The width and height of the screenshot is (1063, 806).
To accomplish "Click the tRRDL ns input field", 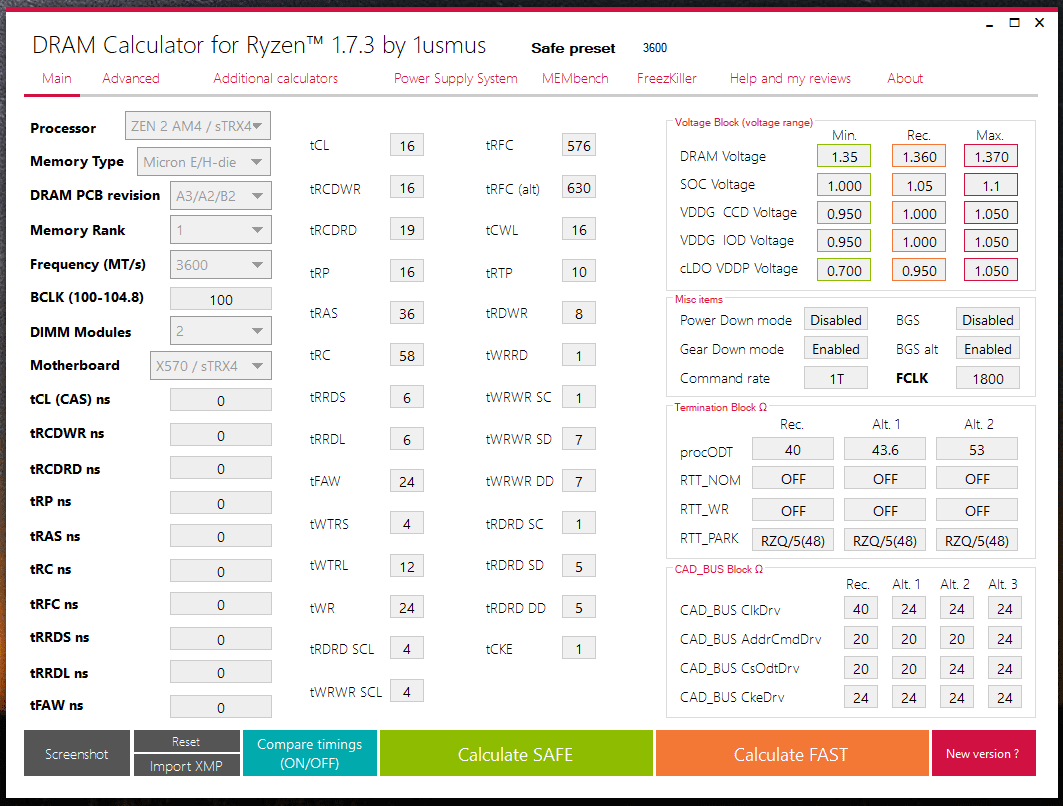I will (x=220, y=672).
